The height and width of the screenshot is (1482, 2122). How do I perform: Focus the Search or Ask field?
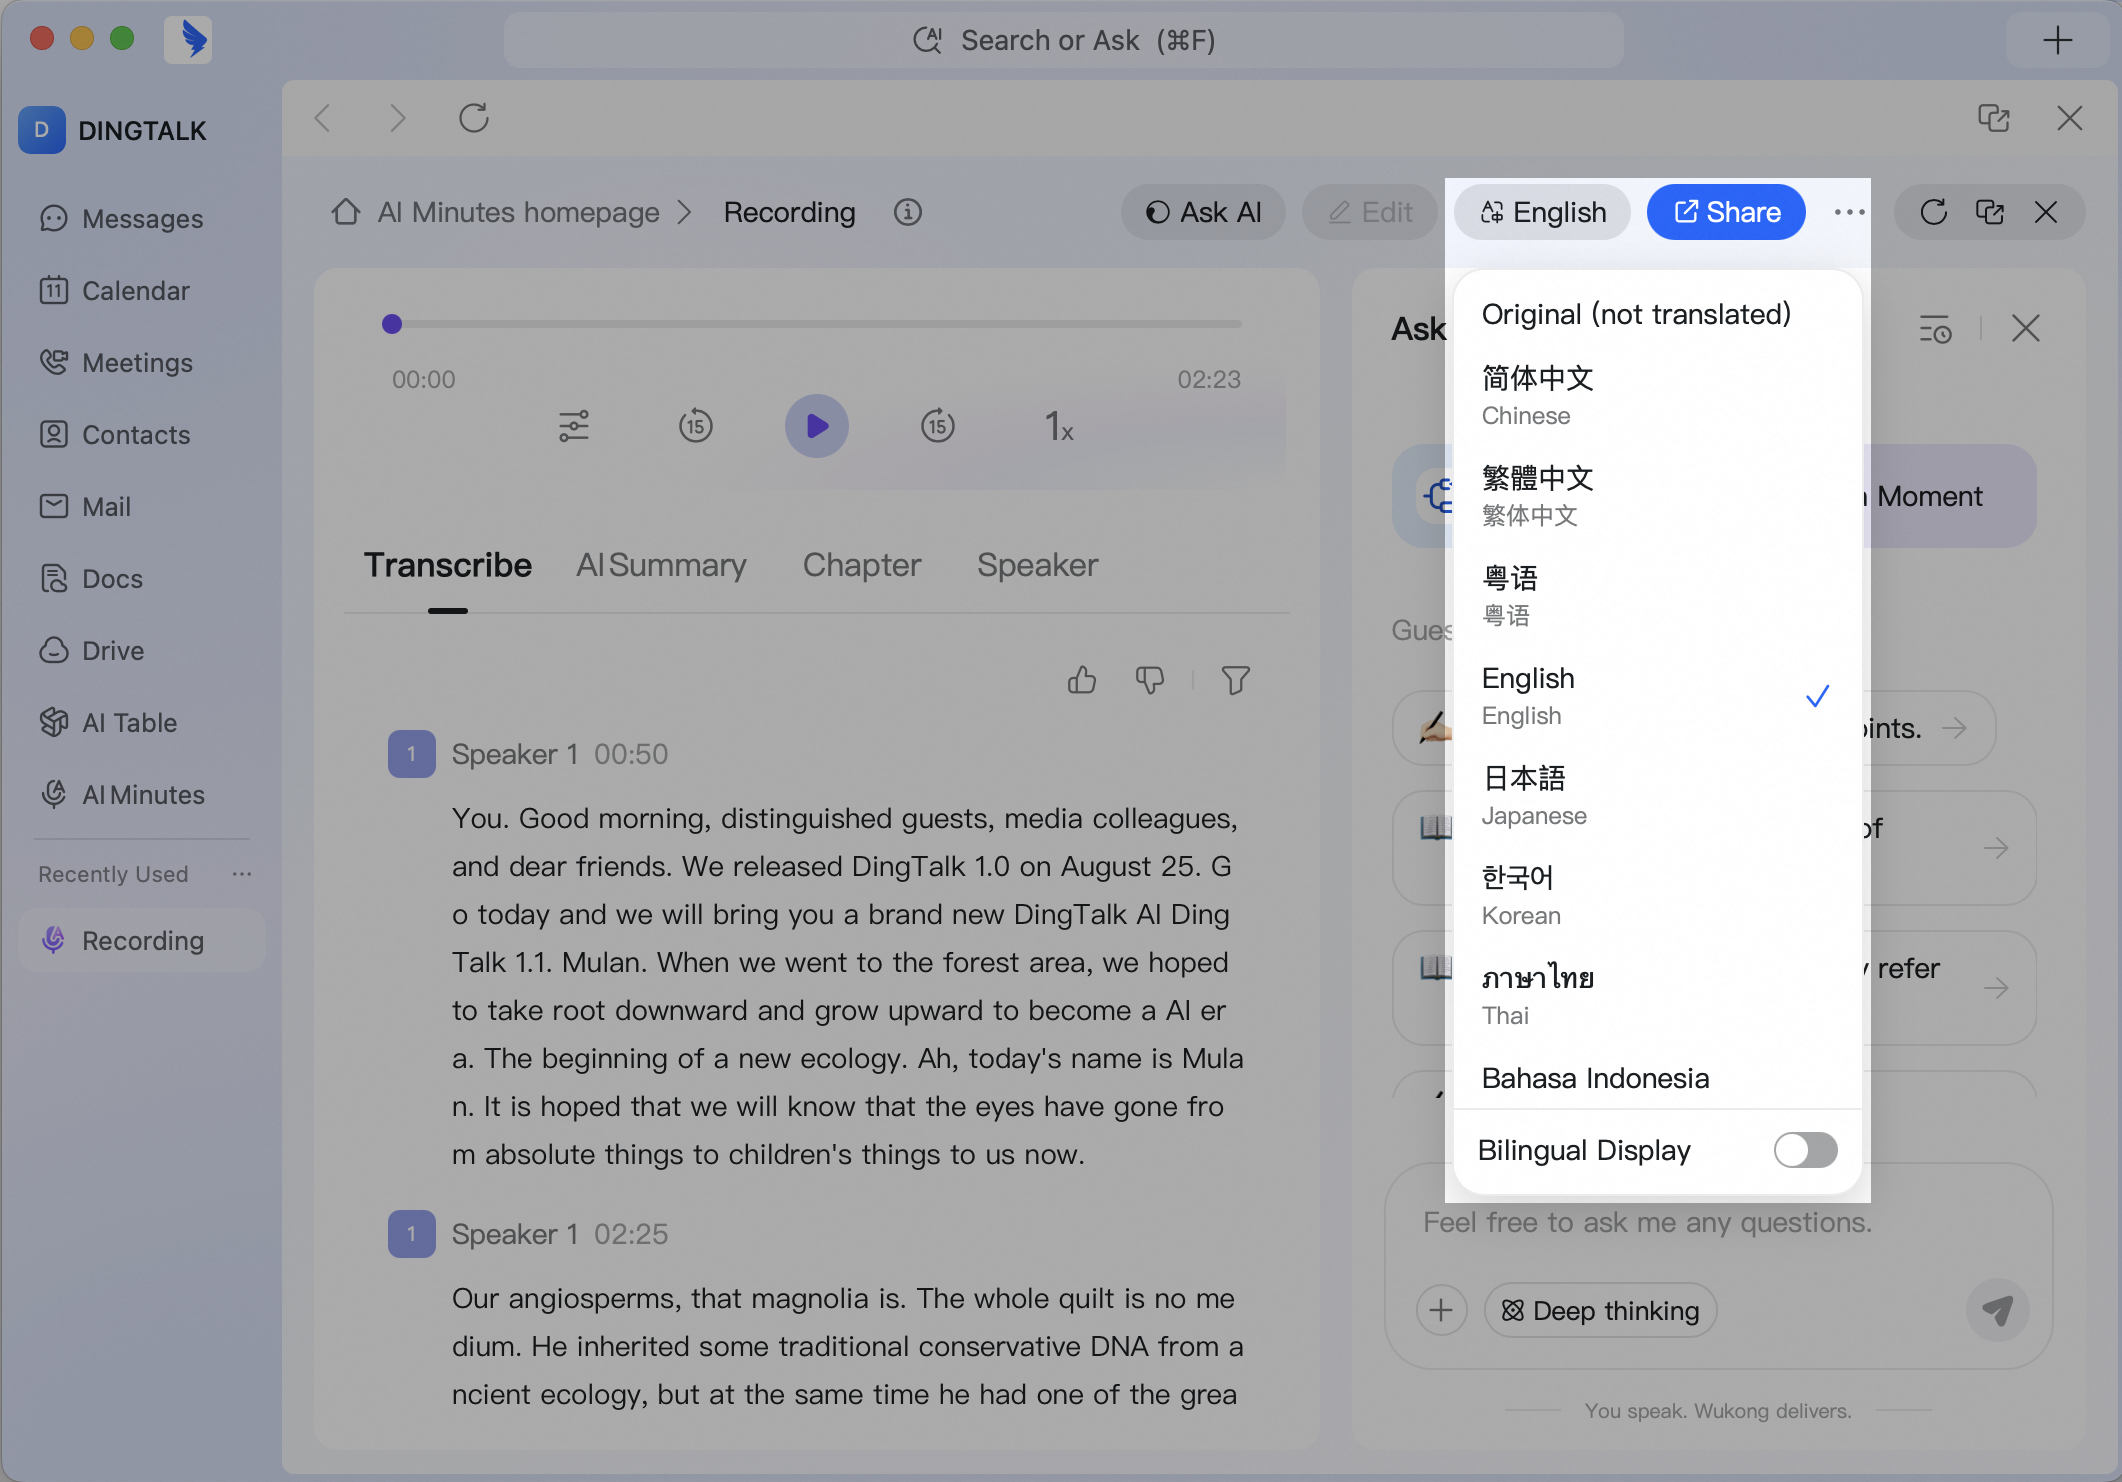pyautogui.click(x=1064, y=40)
